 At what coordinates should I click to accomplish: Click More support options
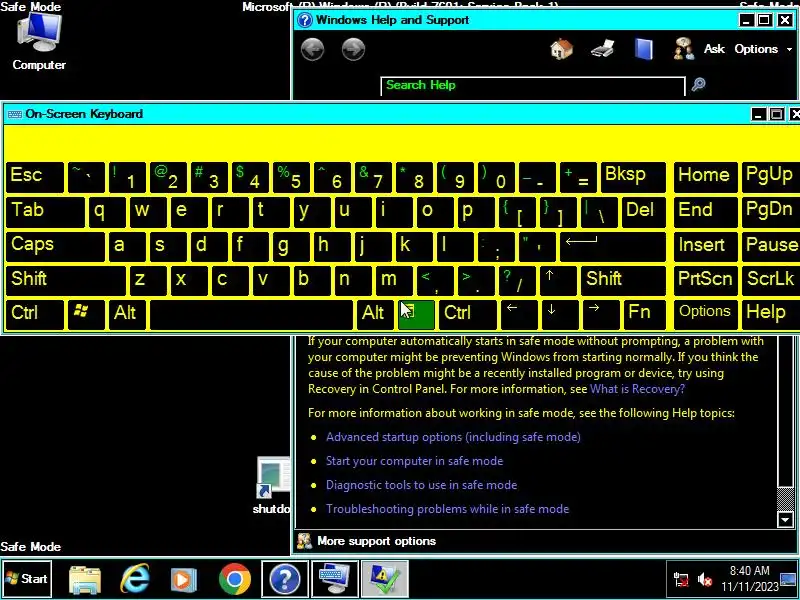click(377, 541)
